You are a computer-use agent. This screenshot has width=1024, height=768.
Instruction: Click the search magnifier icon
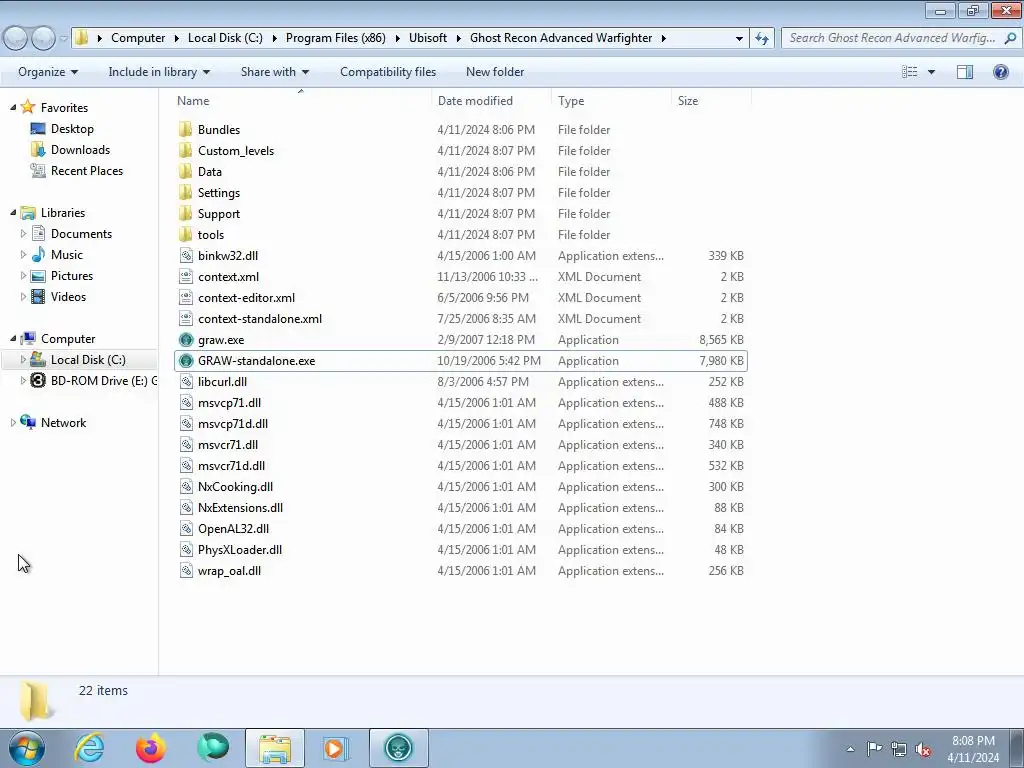(1010, 38)
